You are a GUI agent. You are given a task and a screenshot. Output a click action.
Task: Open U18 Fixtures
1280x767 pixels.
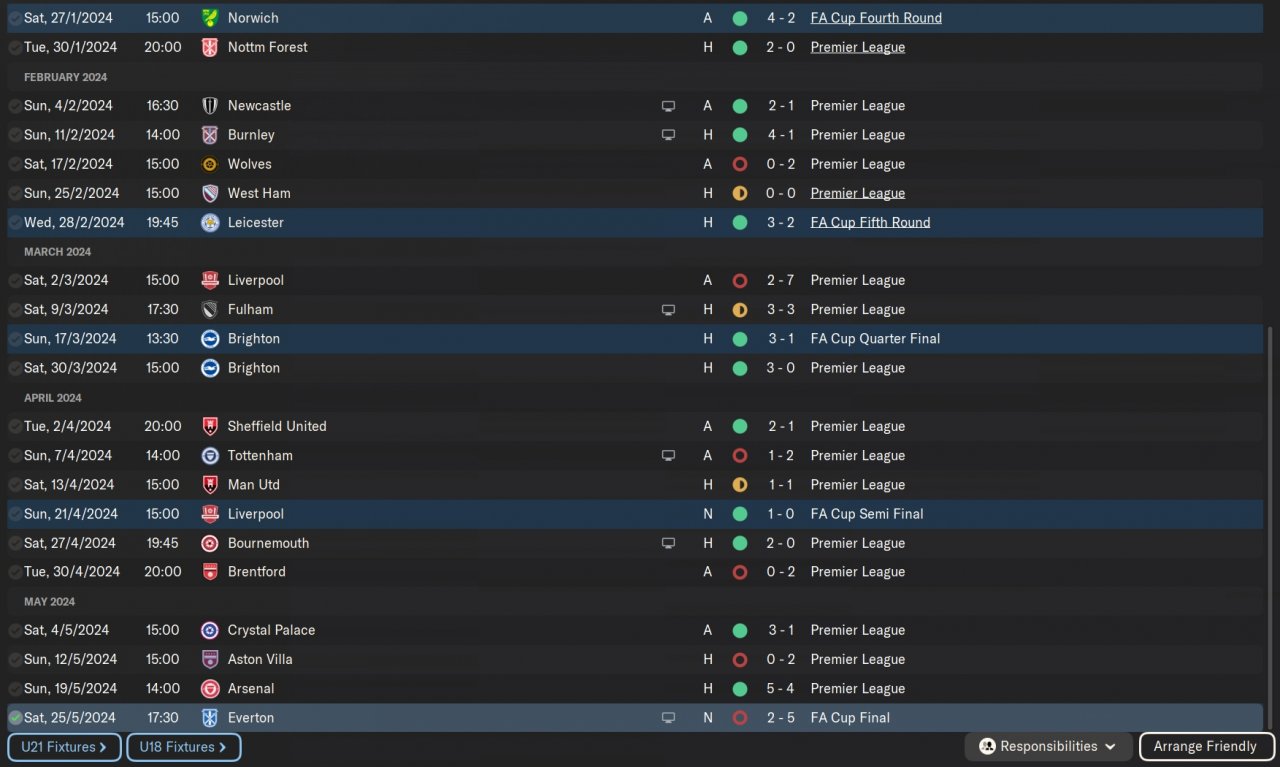click(x=183, y=747)
